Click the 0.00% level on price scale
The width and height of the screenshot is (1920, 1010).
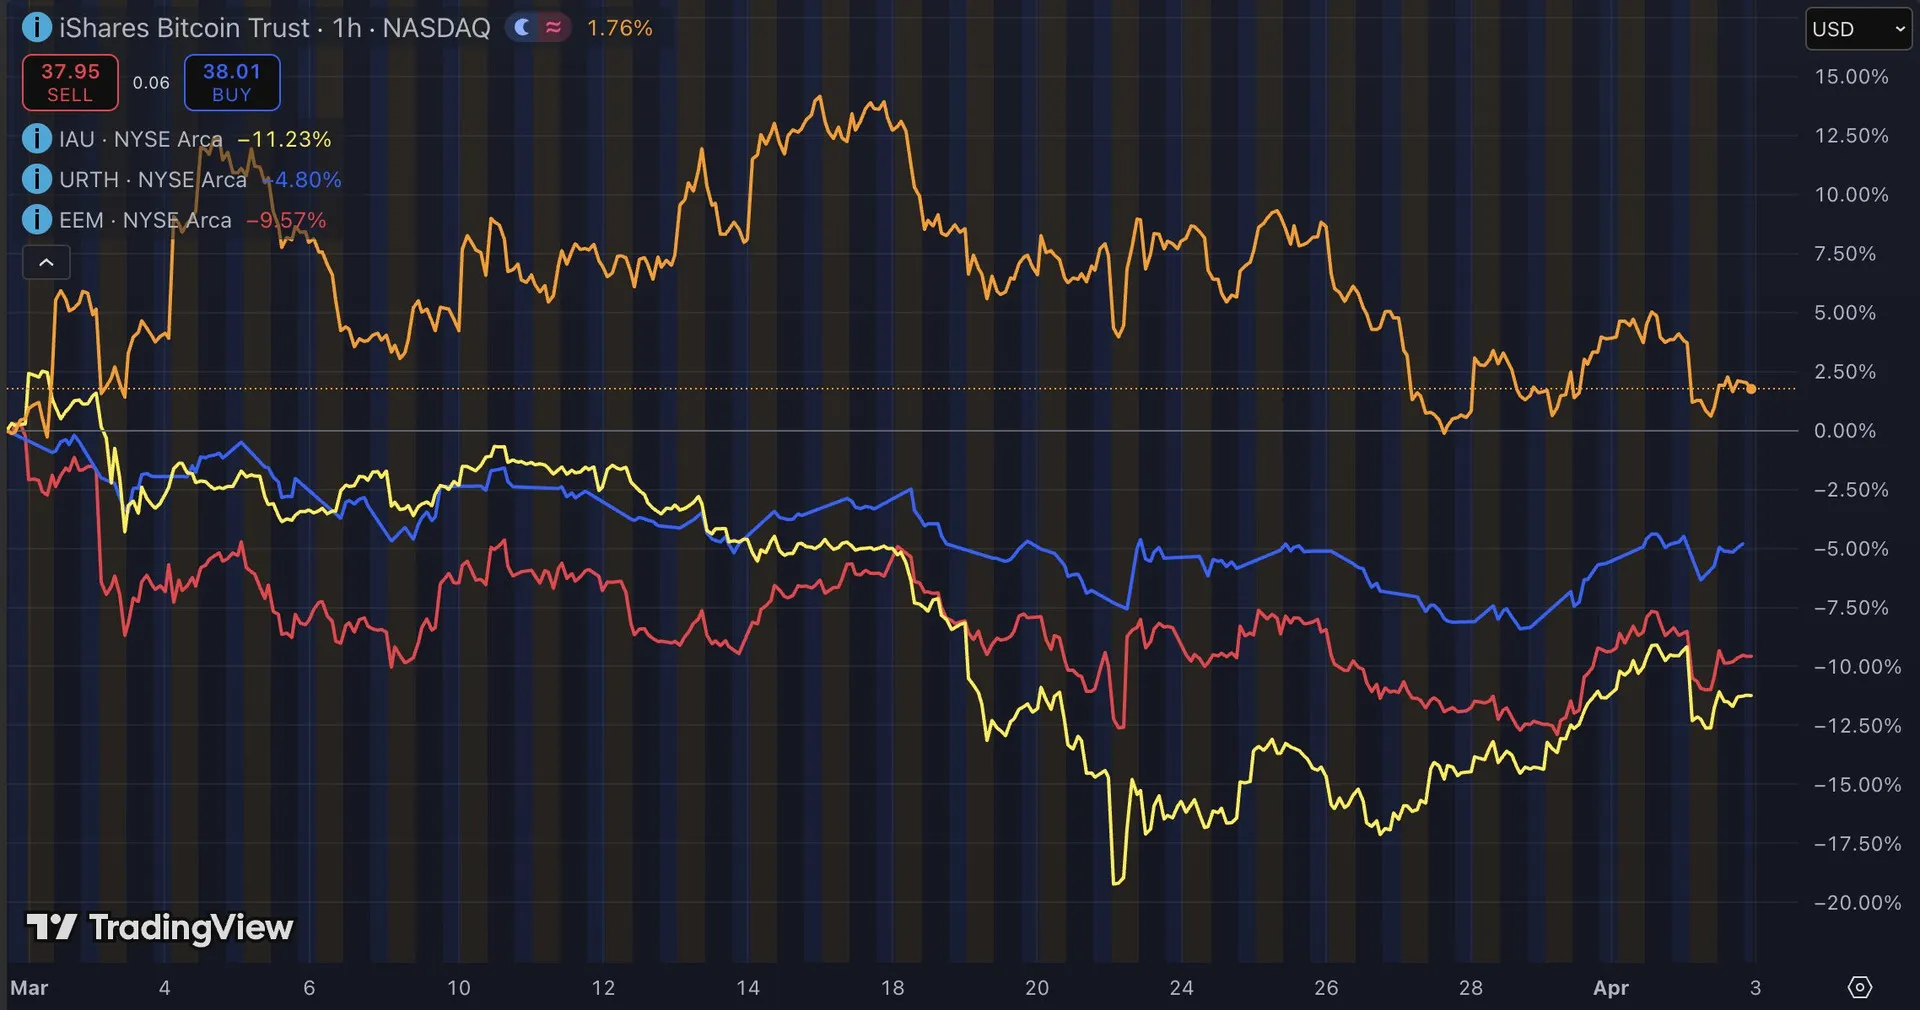click(x=1844, y=431)
